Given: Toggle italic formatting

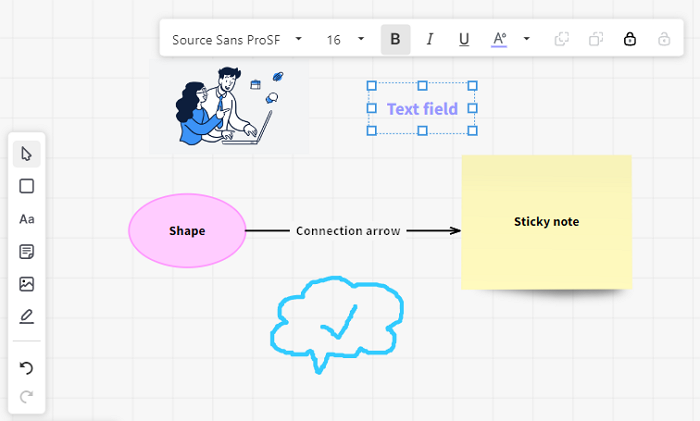Looking at the screenshot, I should coord(429,39).
